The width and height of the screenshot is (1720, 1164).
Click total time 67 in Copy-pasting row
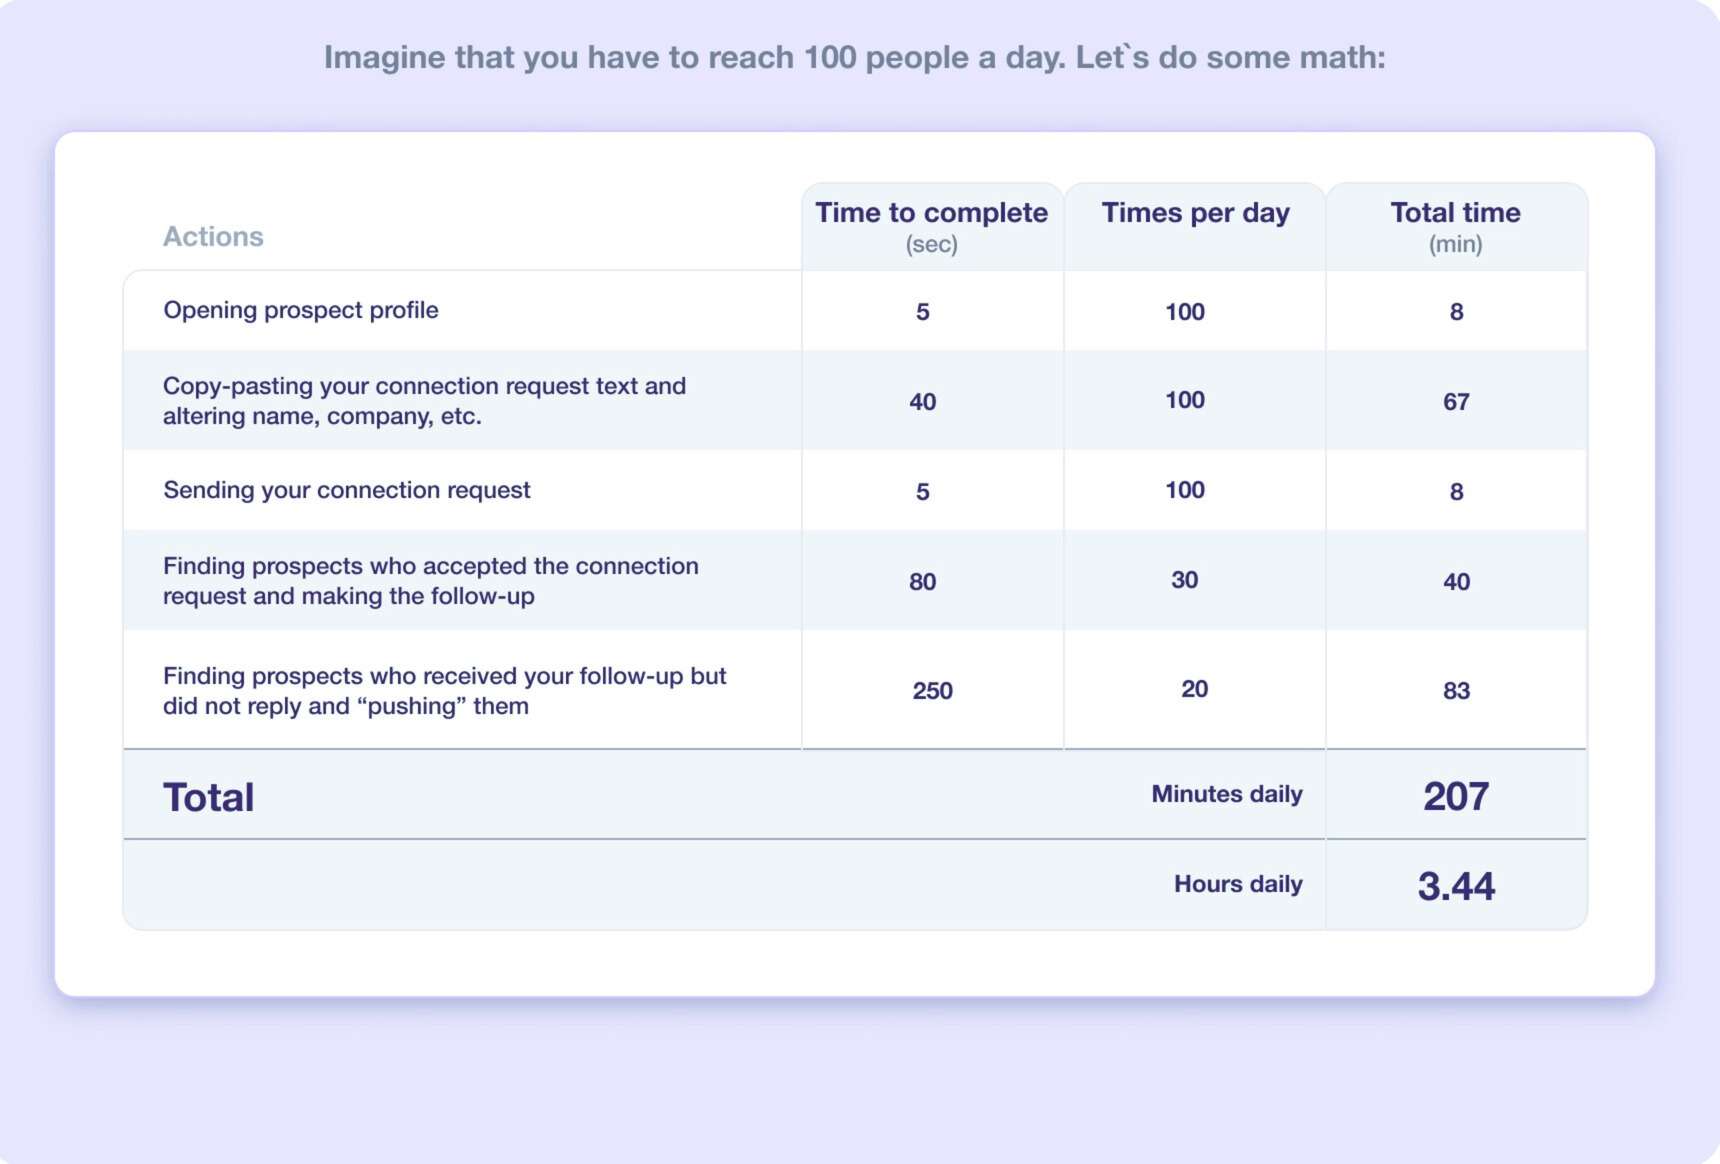[1456, 402]
